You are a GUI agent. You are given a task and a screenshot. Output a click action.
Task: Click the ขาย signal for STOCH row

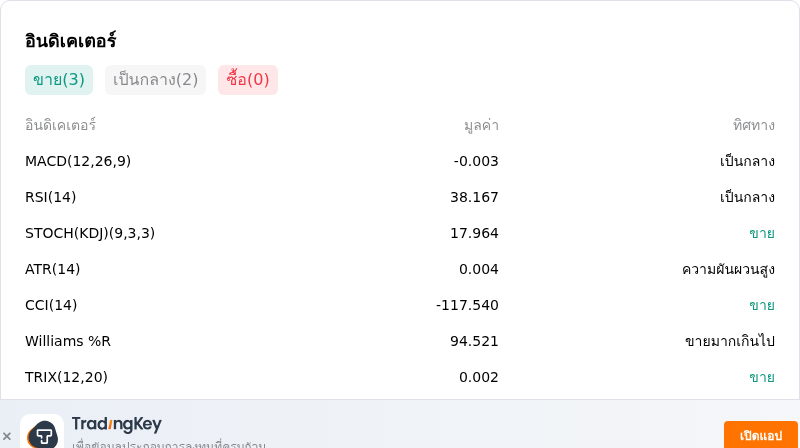pos(762,233)
